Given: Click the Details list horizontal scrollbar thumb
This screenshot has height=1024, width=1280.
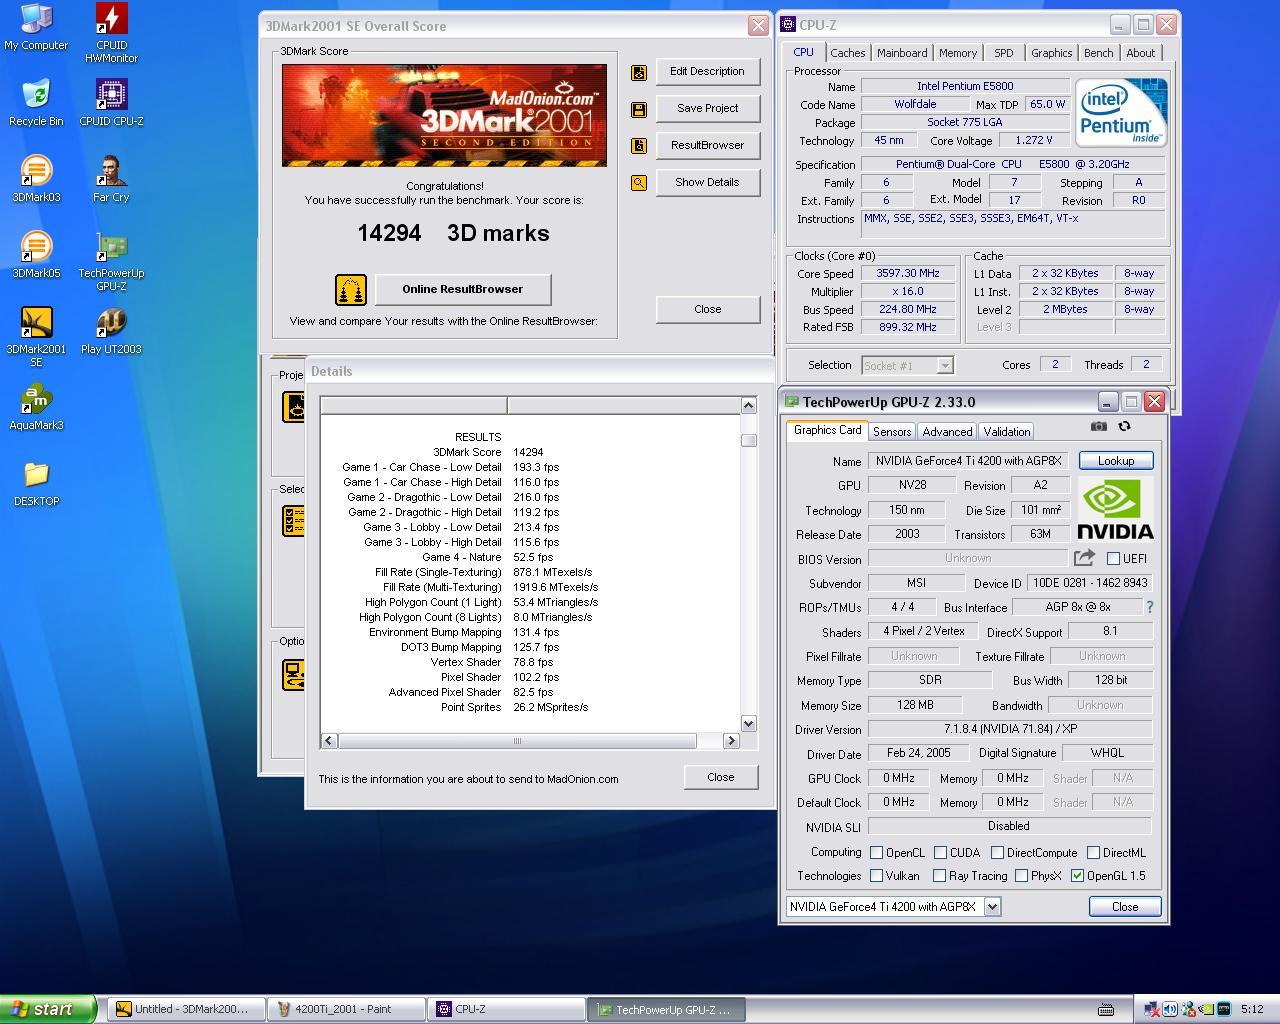Looking at the screenshot, I should pyautogui.click(x=517, y=741).
